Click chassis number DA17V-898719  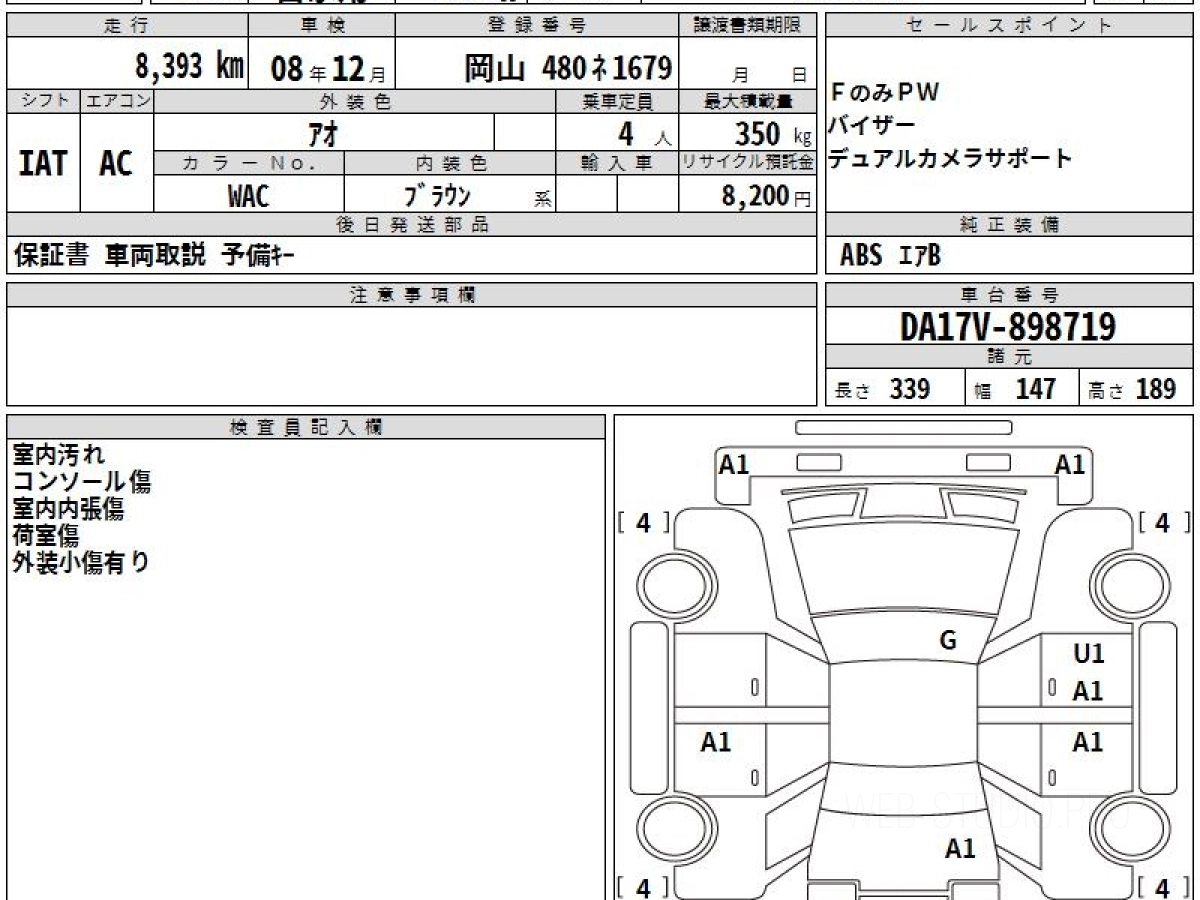[1008, 326]
